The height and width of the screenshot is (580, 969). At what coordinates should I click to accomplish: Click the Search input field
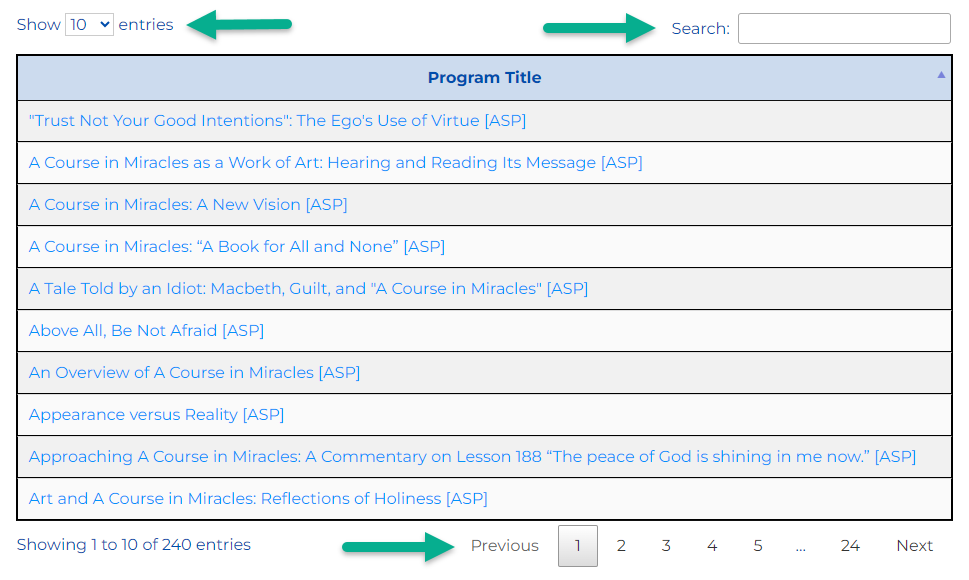[843, 29]
